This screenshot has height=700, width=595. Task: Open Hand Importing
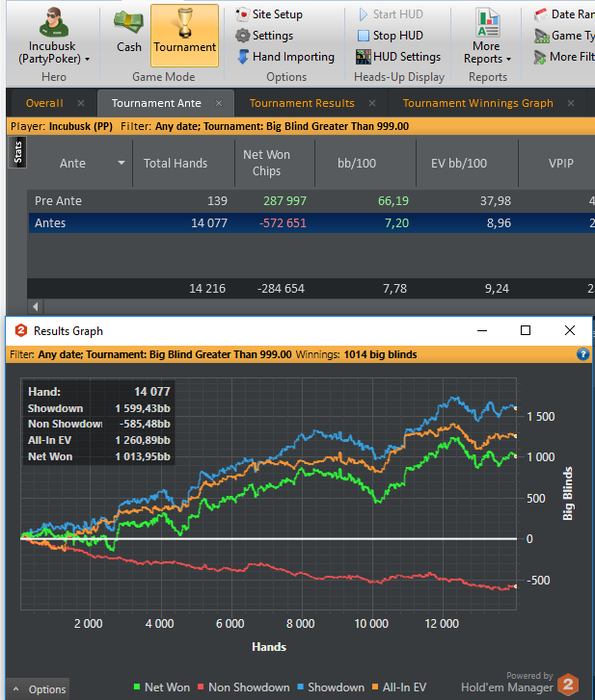(286, 57)
